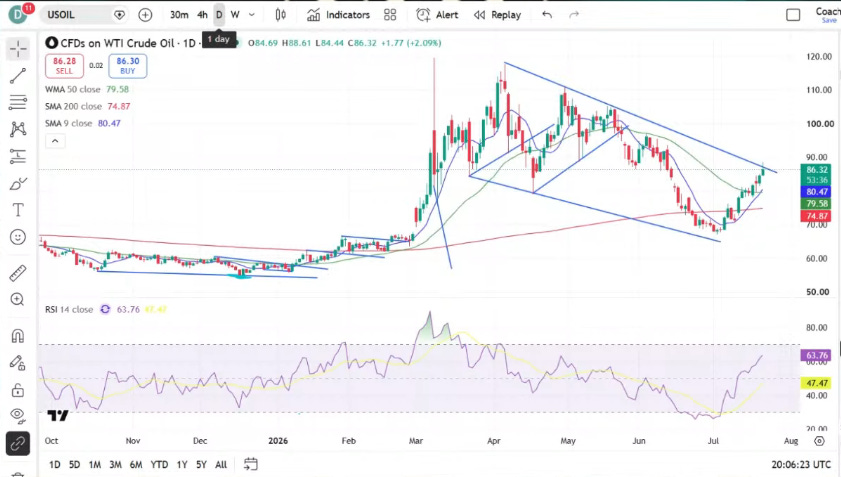Start bar Replay mode

click(497, 15)
